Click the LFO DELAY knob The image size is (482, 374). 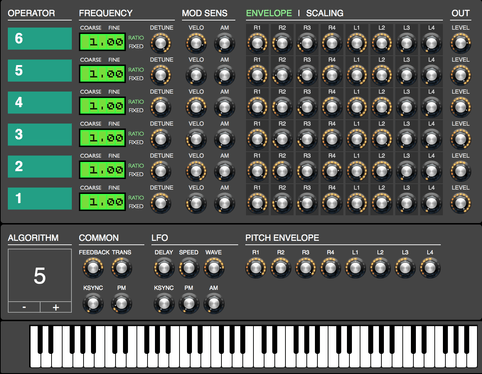click(164, 268)
